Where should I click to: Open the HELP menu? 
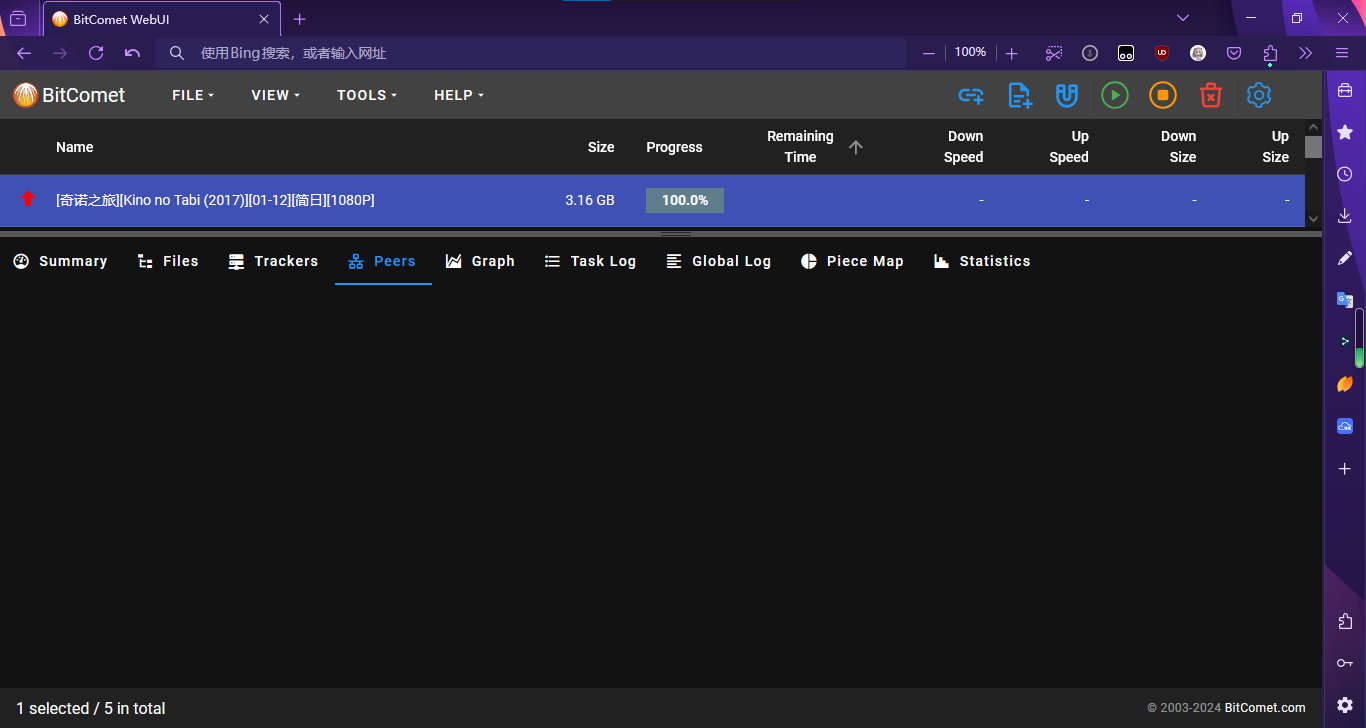(458, 95)
